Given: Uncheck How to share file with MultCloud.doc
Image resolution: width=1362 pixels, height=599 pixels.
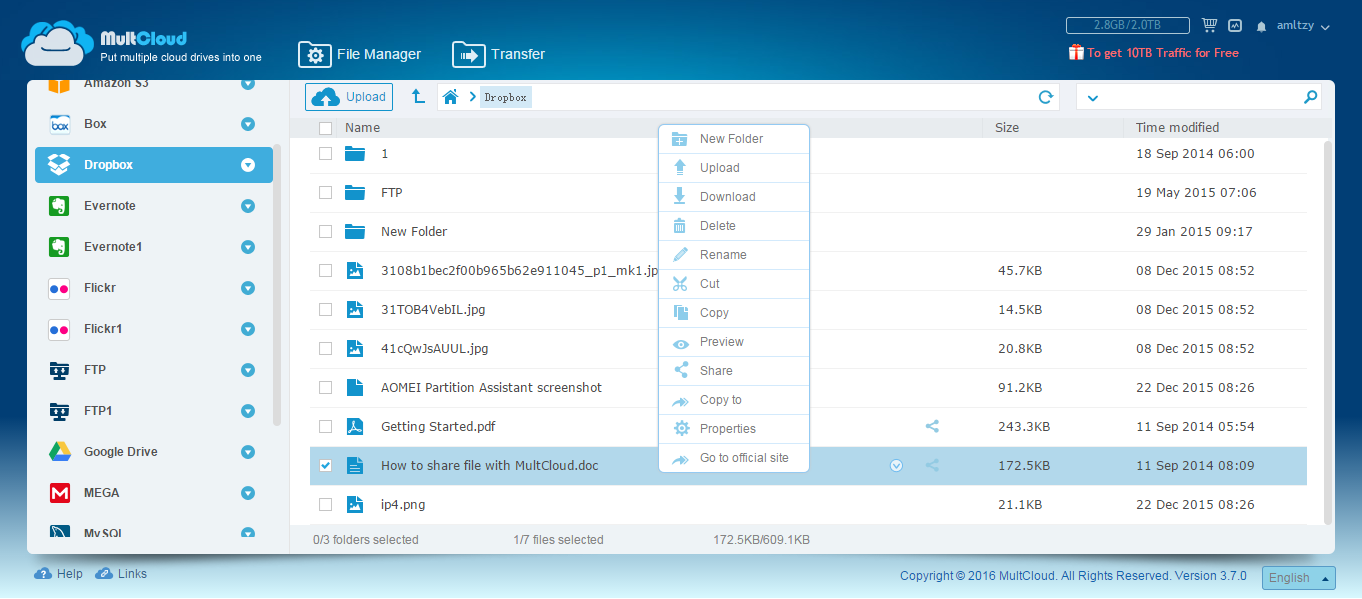Looking at the screenshot, I should tap(325, 465).
